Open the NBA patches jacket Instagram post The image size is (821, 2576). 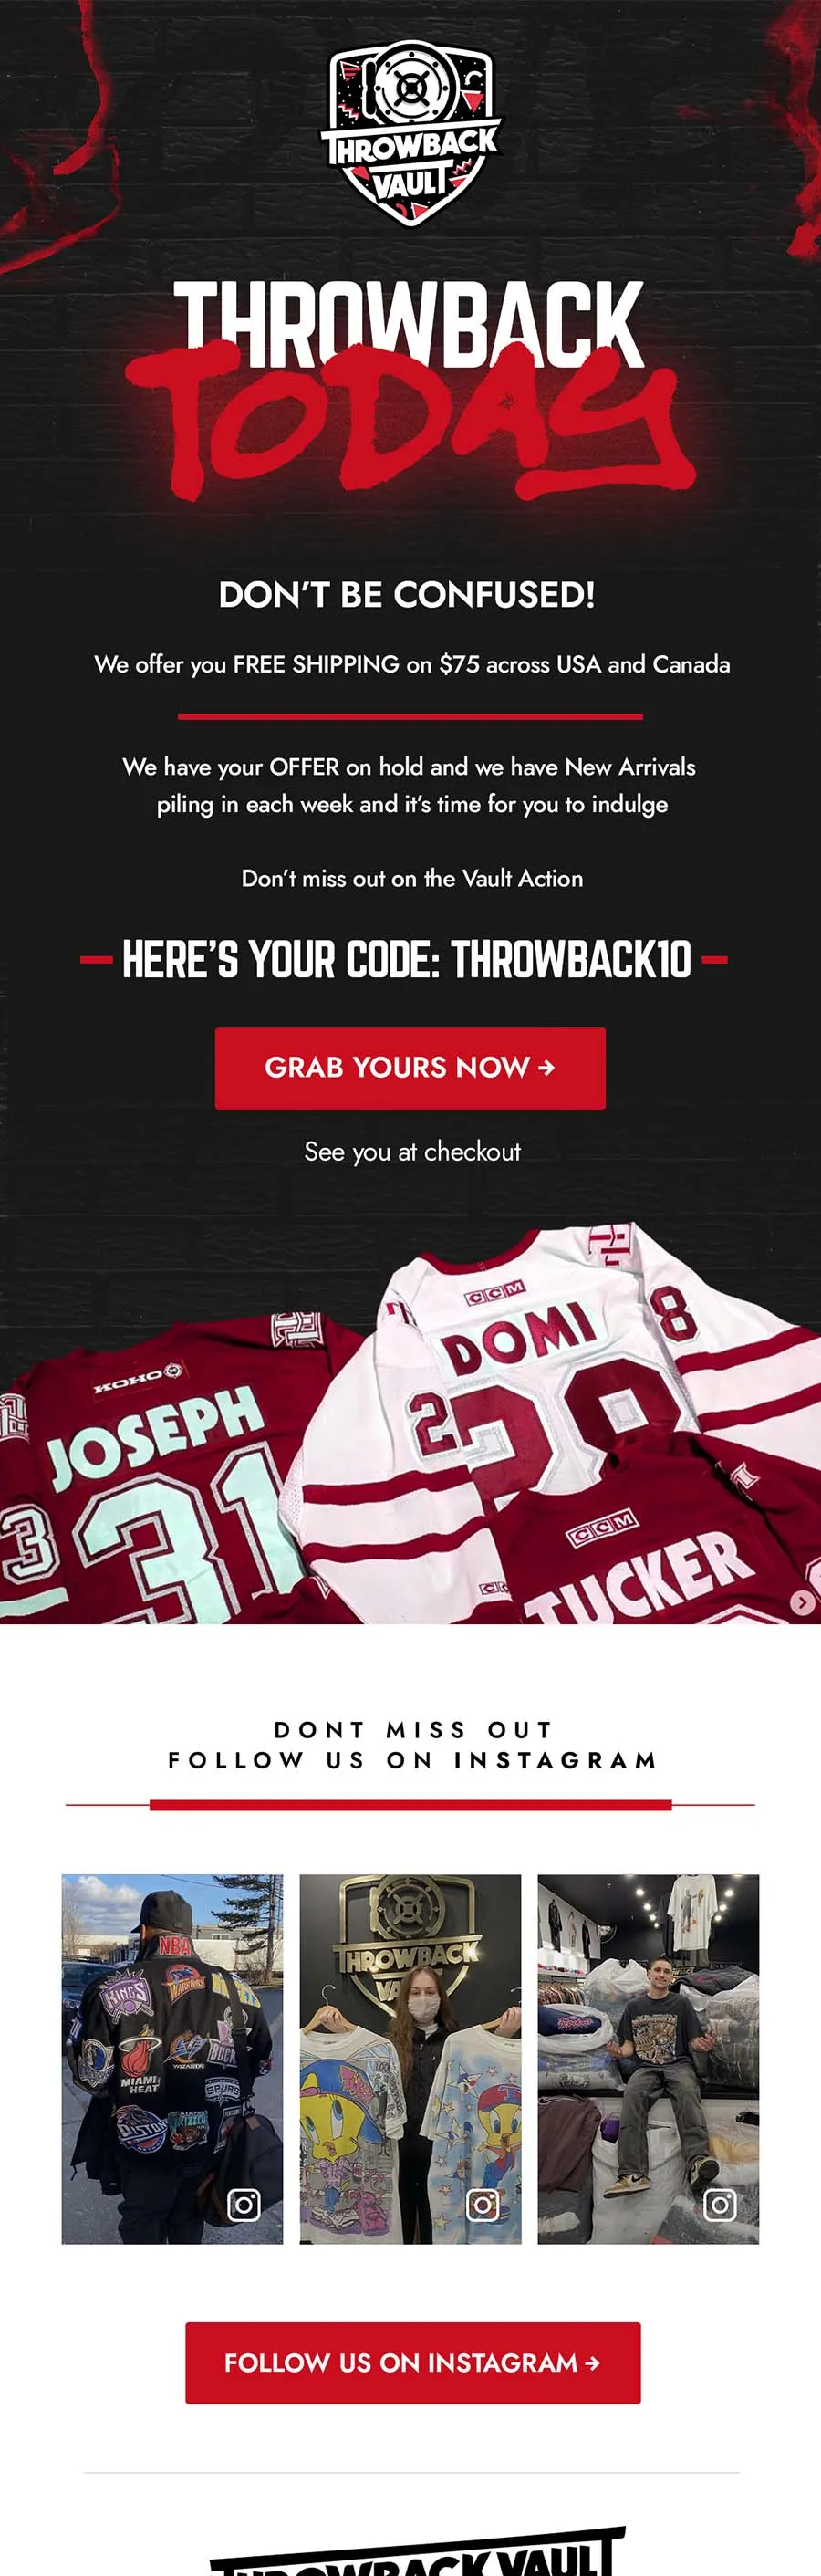(172, 2059)
